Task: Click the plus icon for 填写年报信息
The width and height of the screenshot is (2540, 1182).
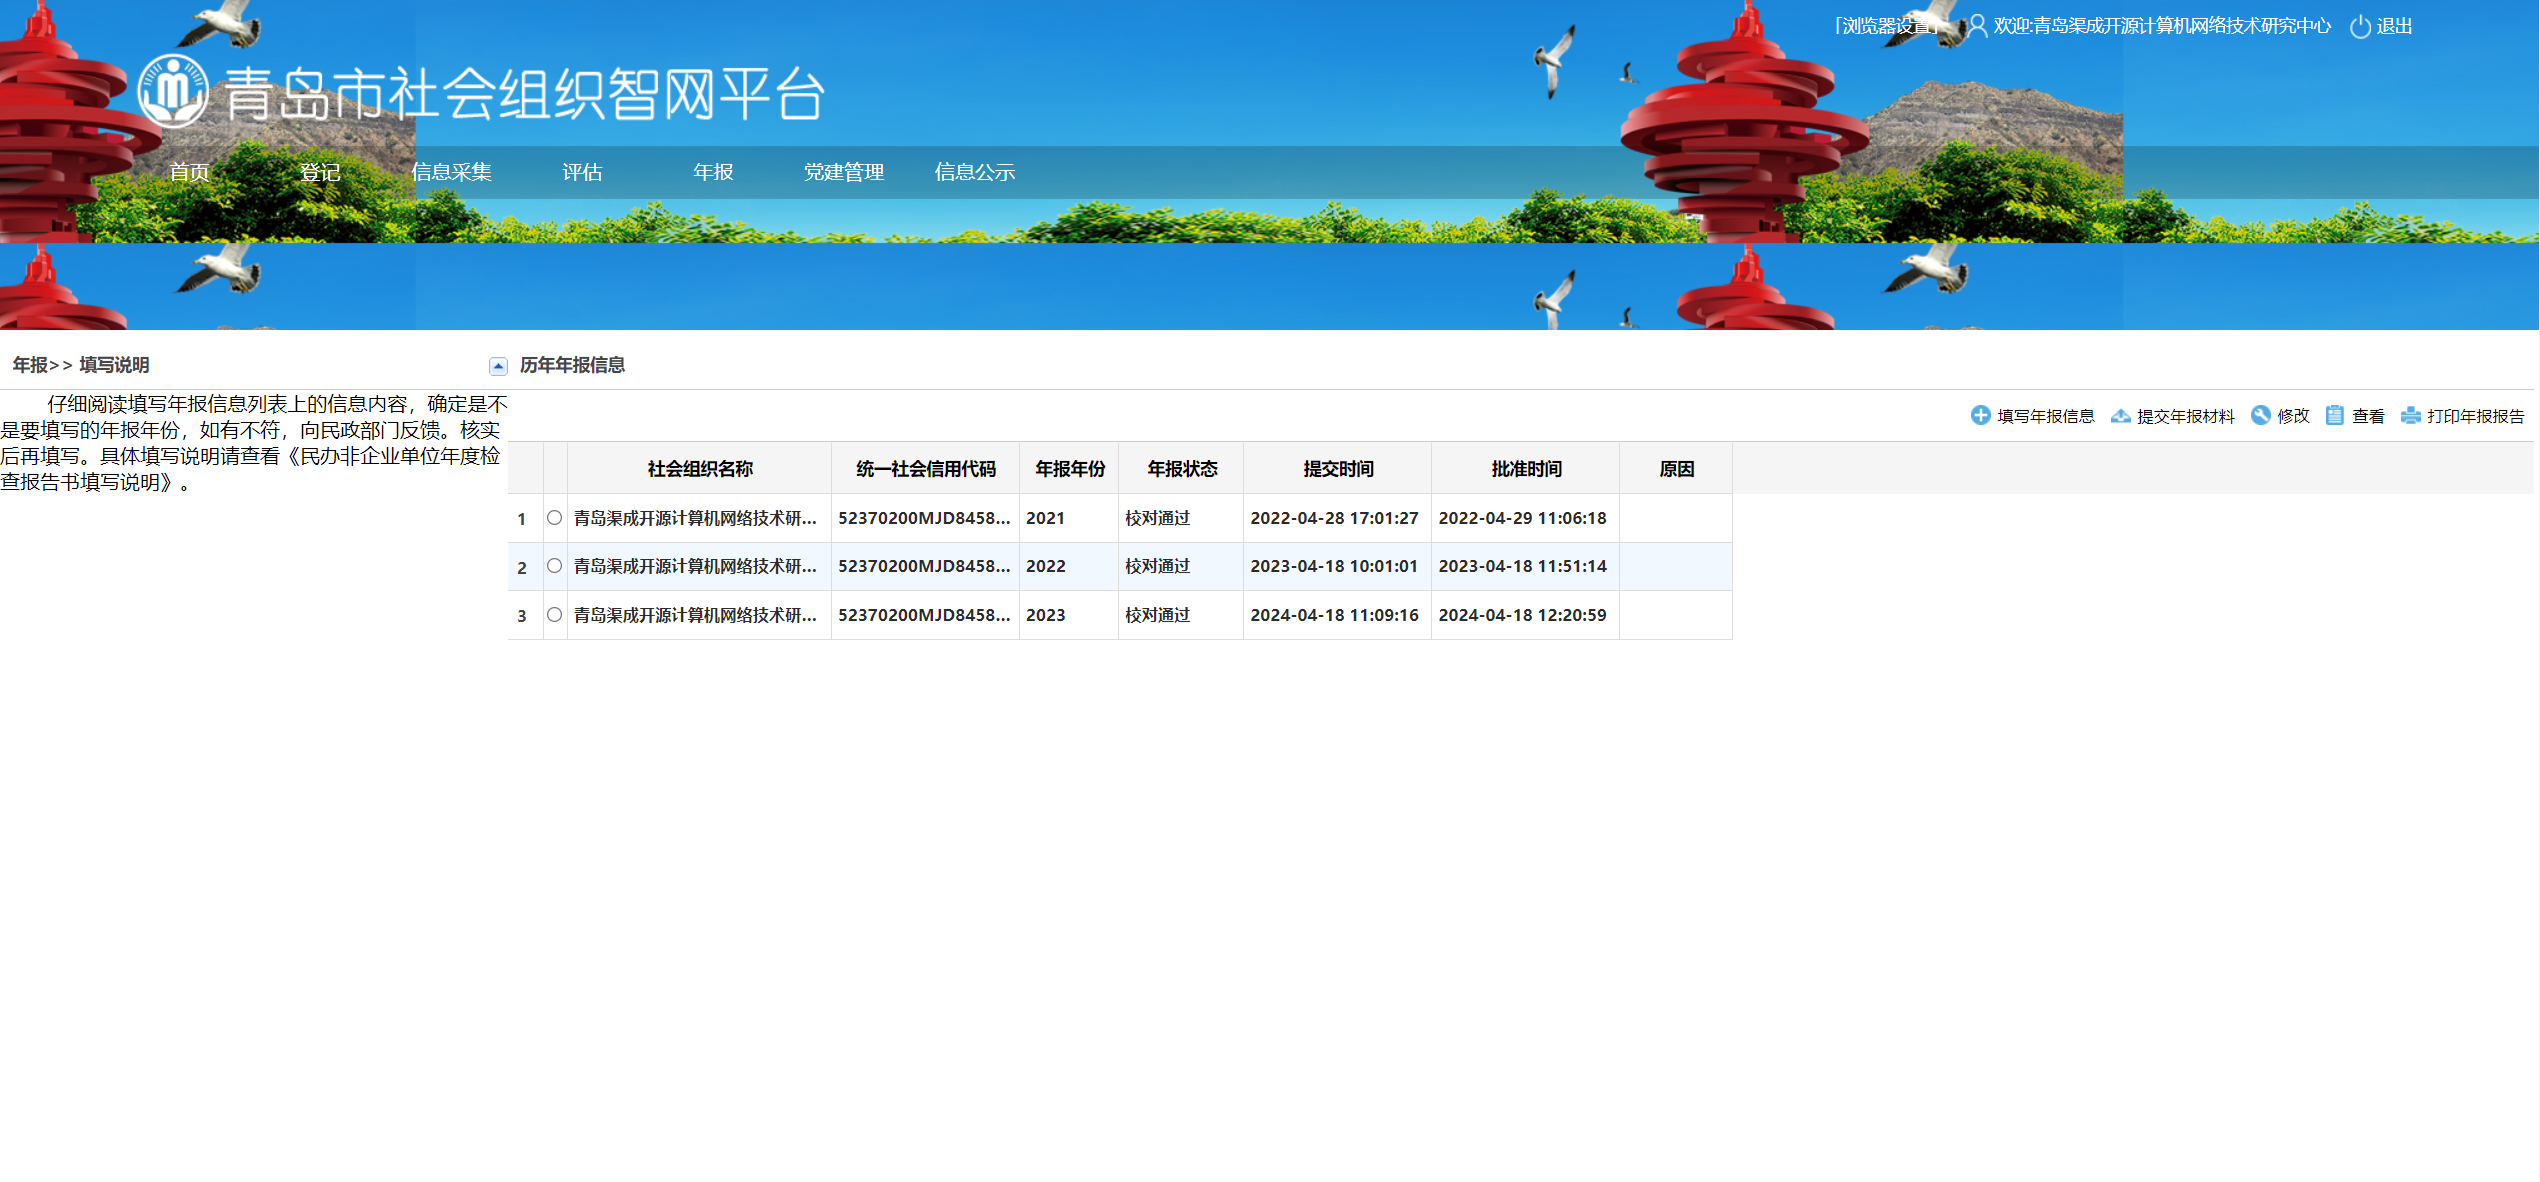Action: click(1980, 415)
